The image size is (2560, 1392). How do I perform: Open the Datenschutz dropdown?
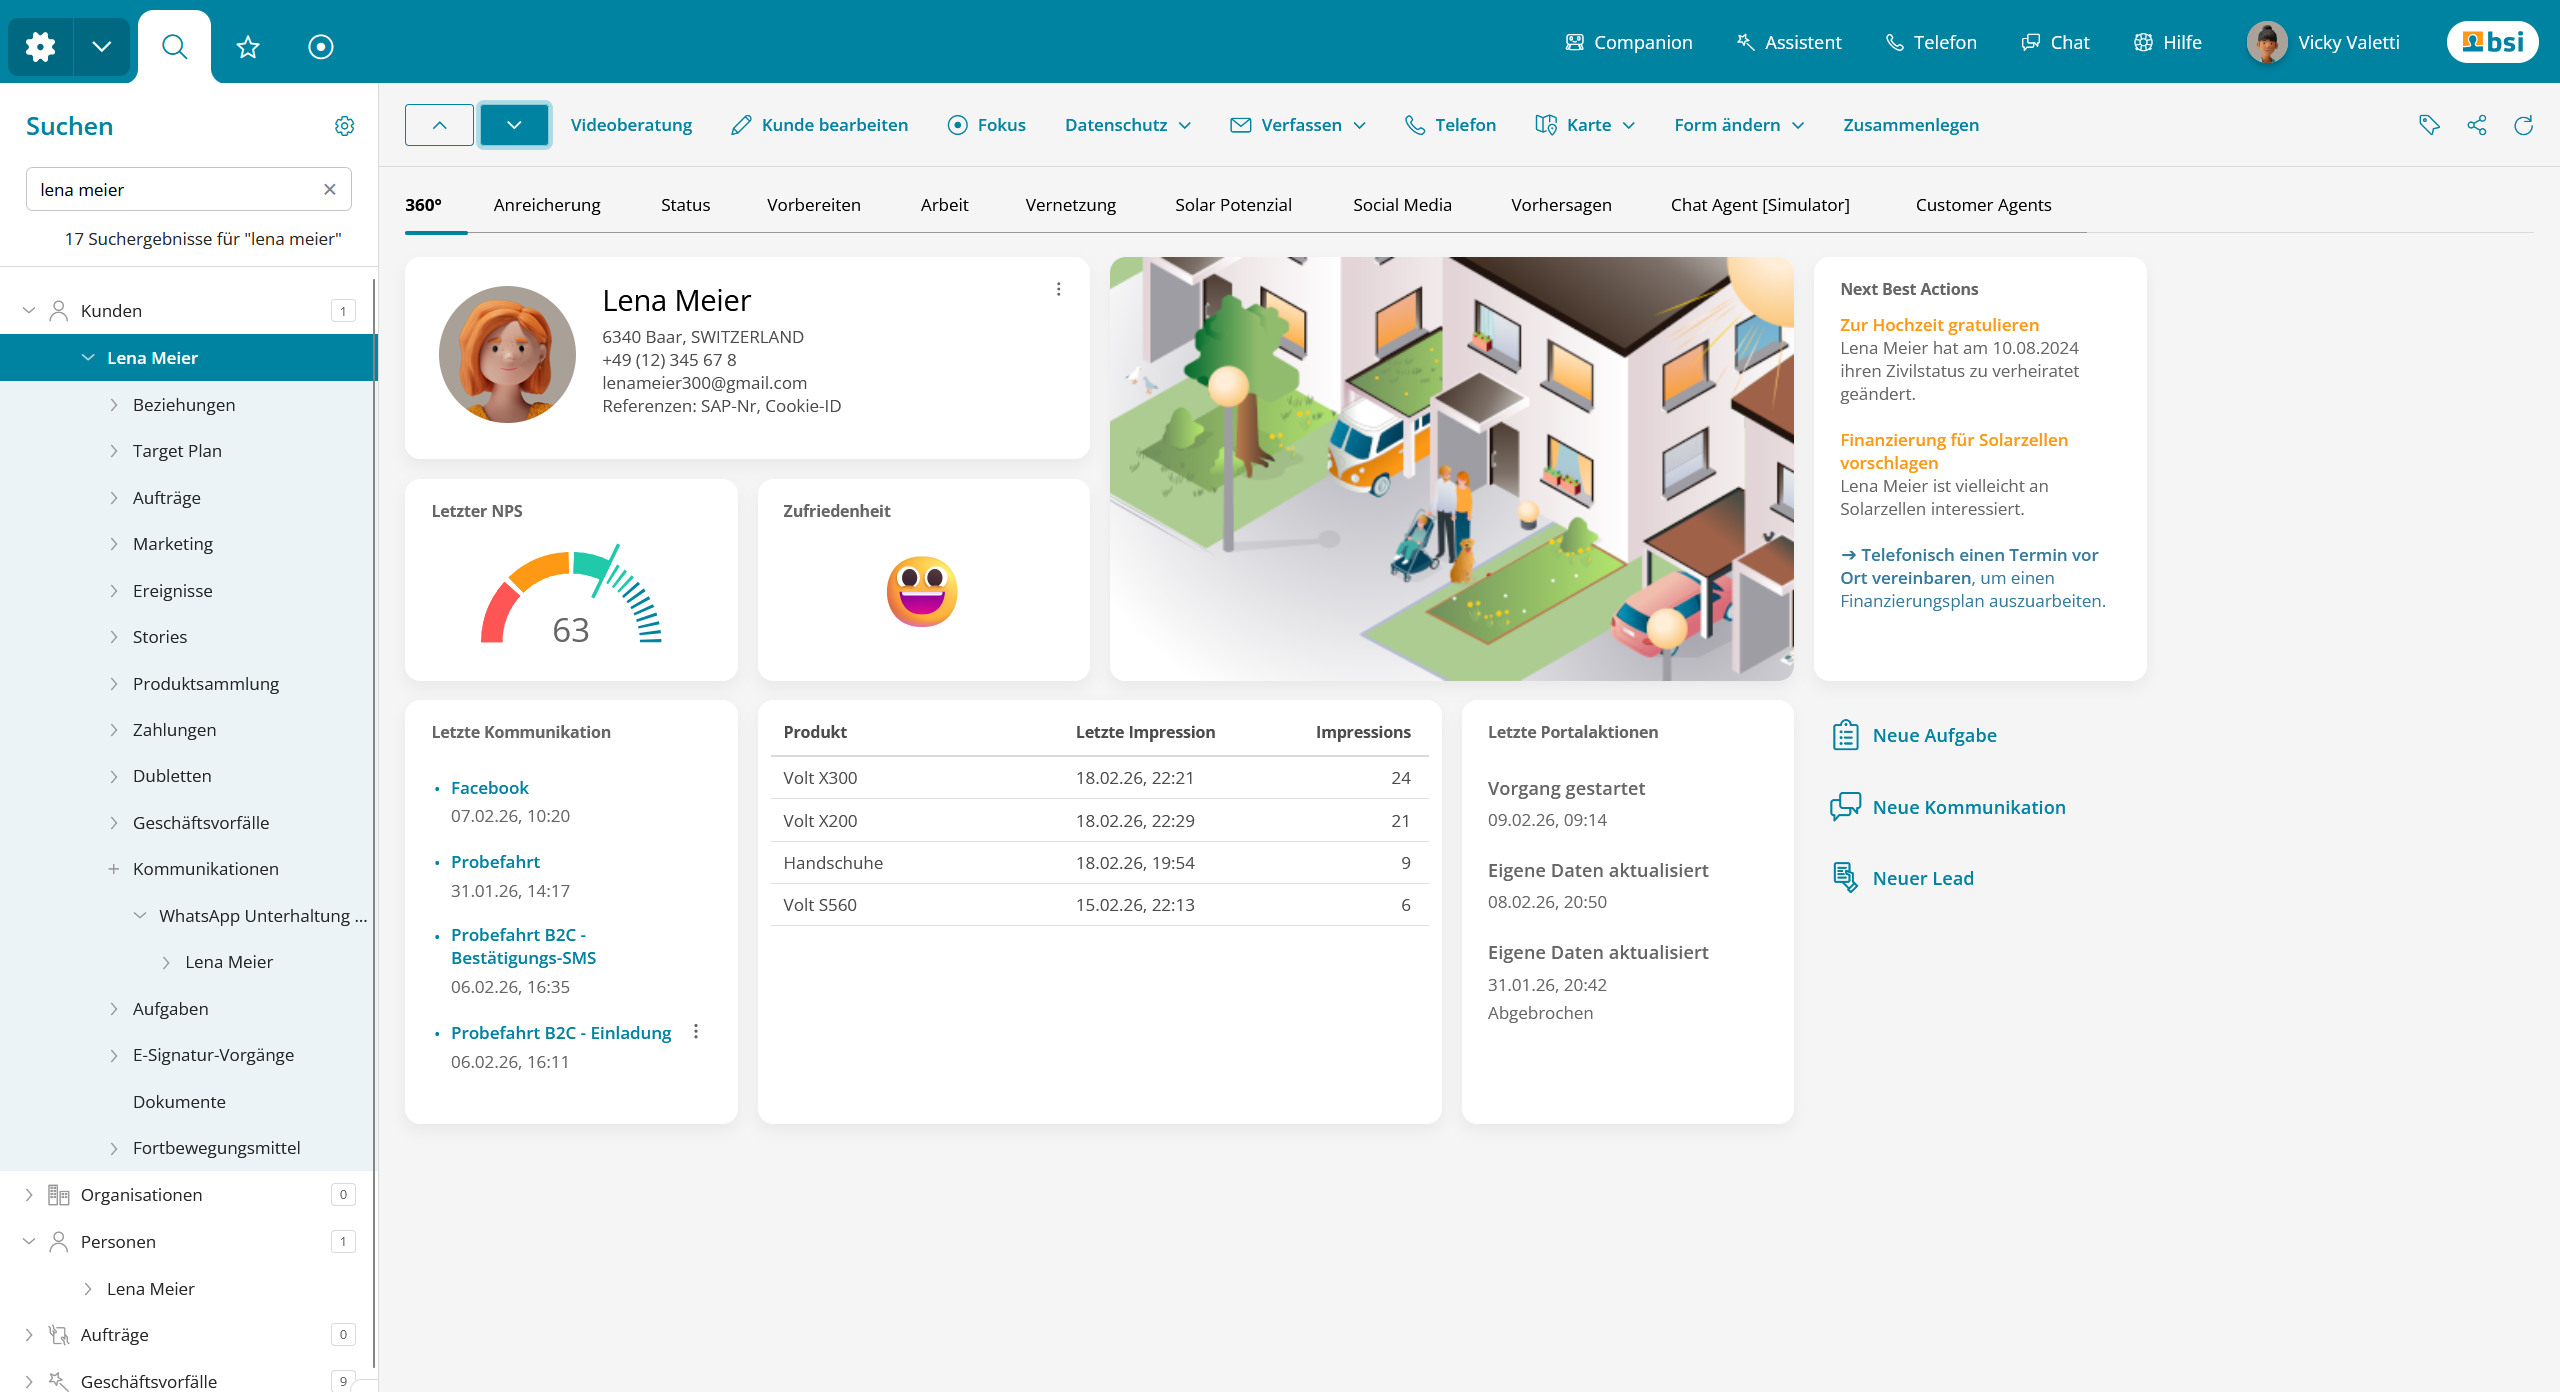click(x=1128, y=125)
